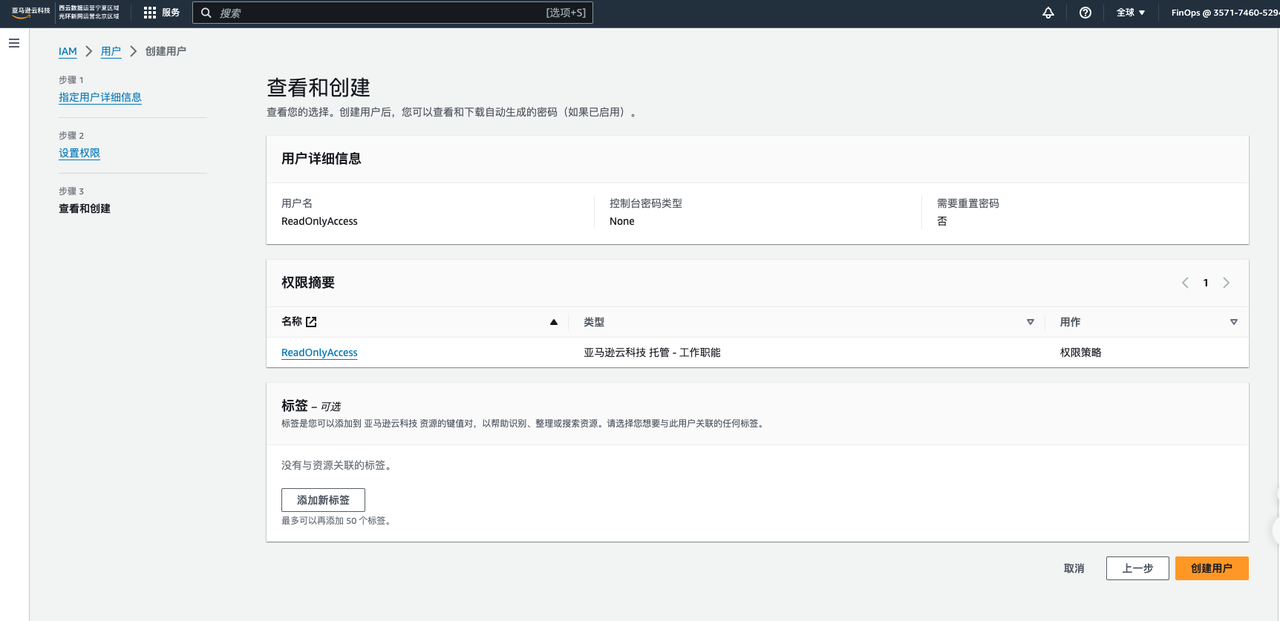1280x621 pixels.
Task: Go to previous page of permissions summary
Action: [1185, 283]
